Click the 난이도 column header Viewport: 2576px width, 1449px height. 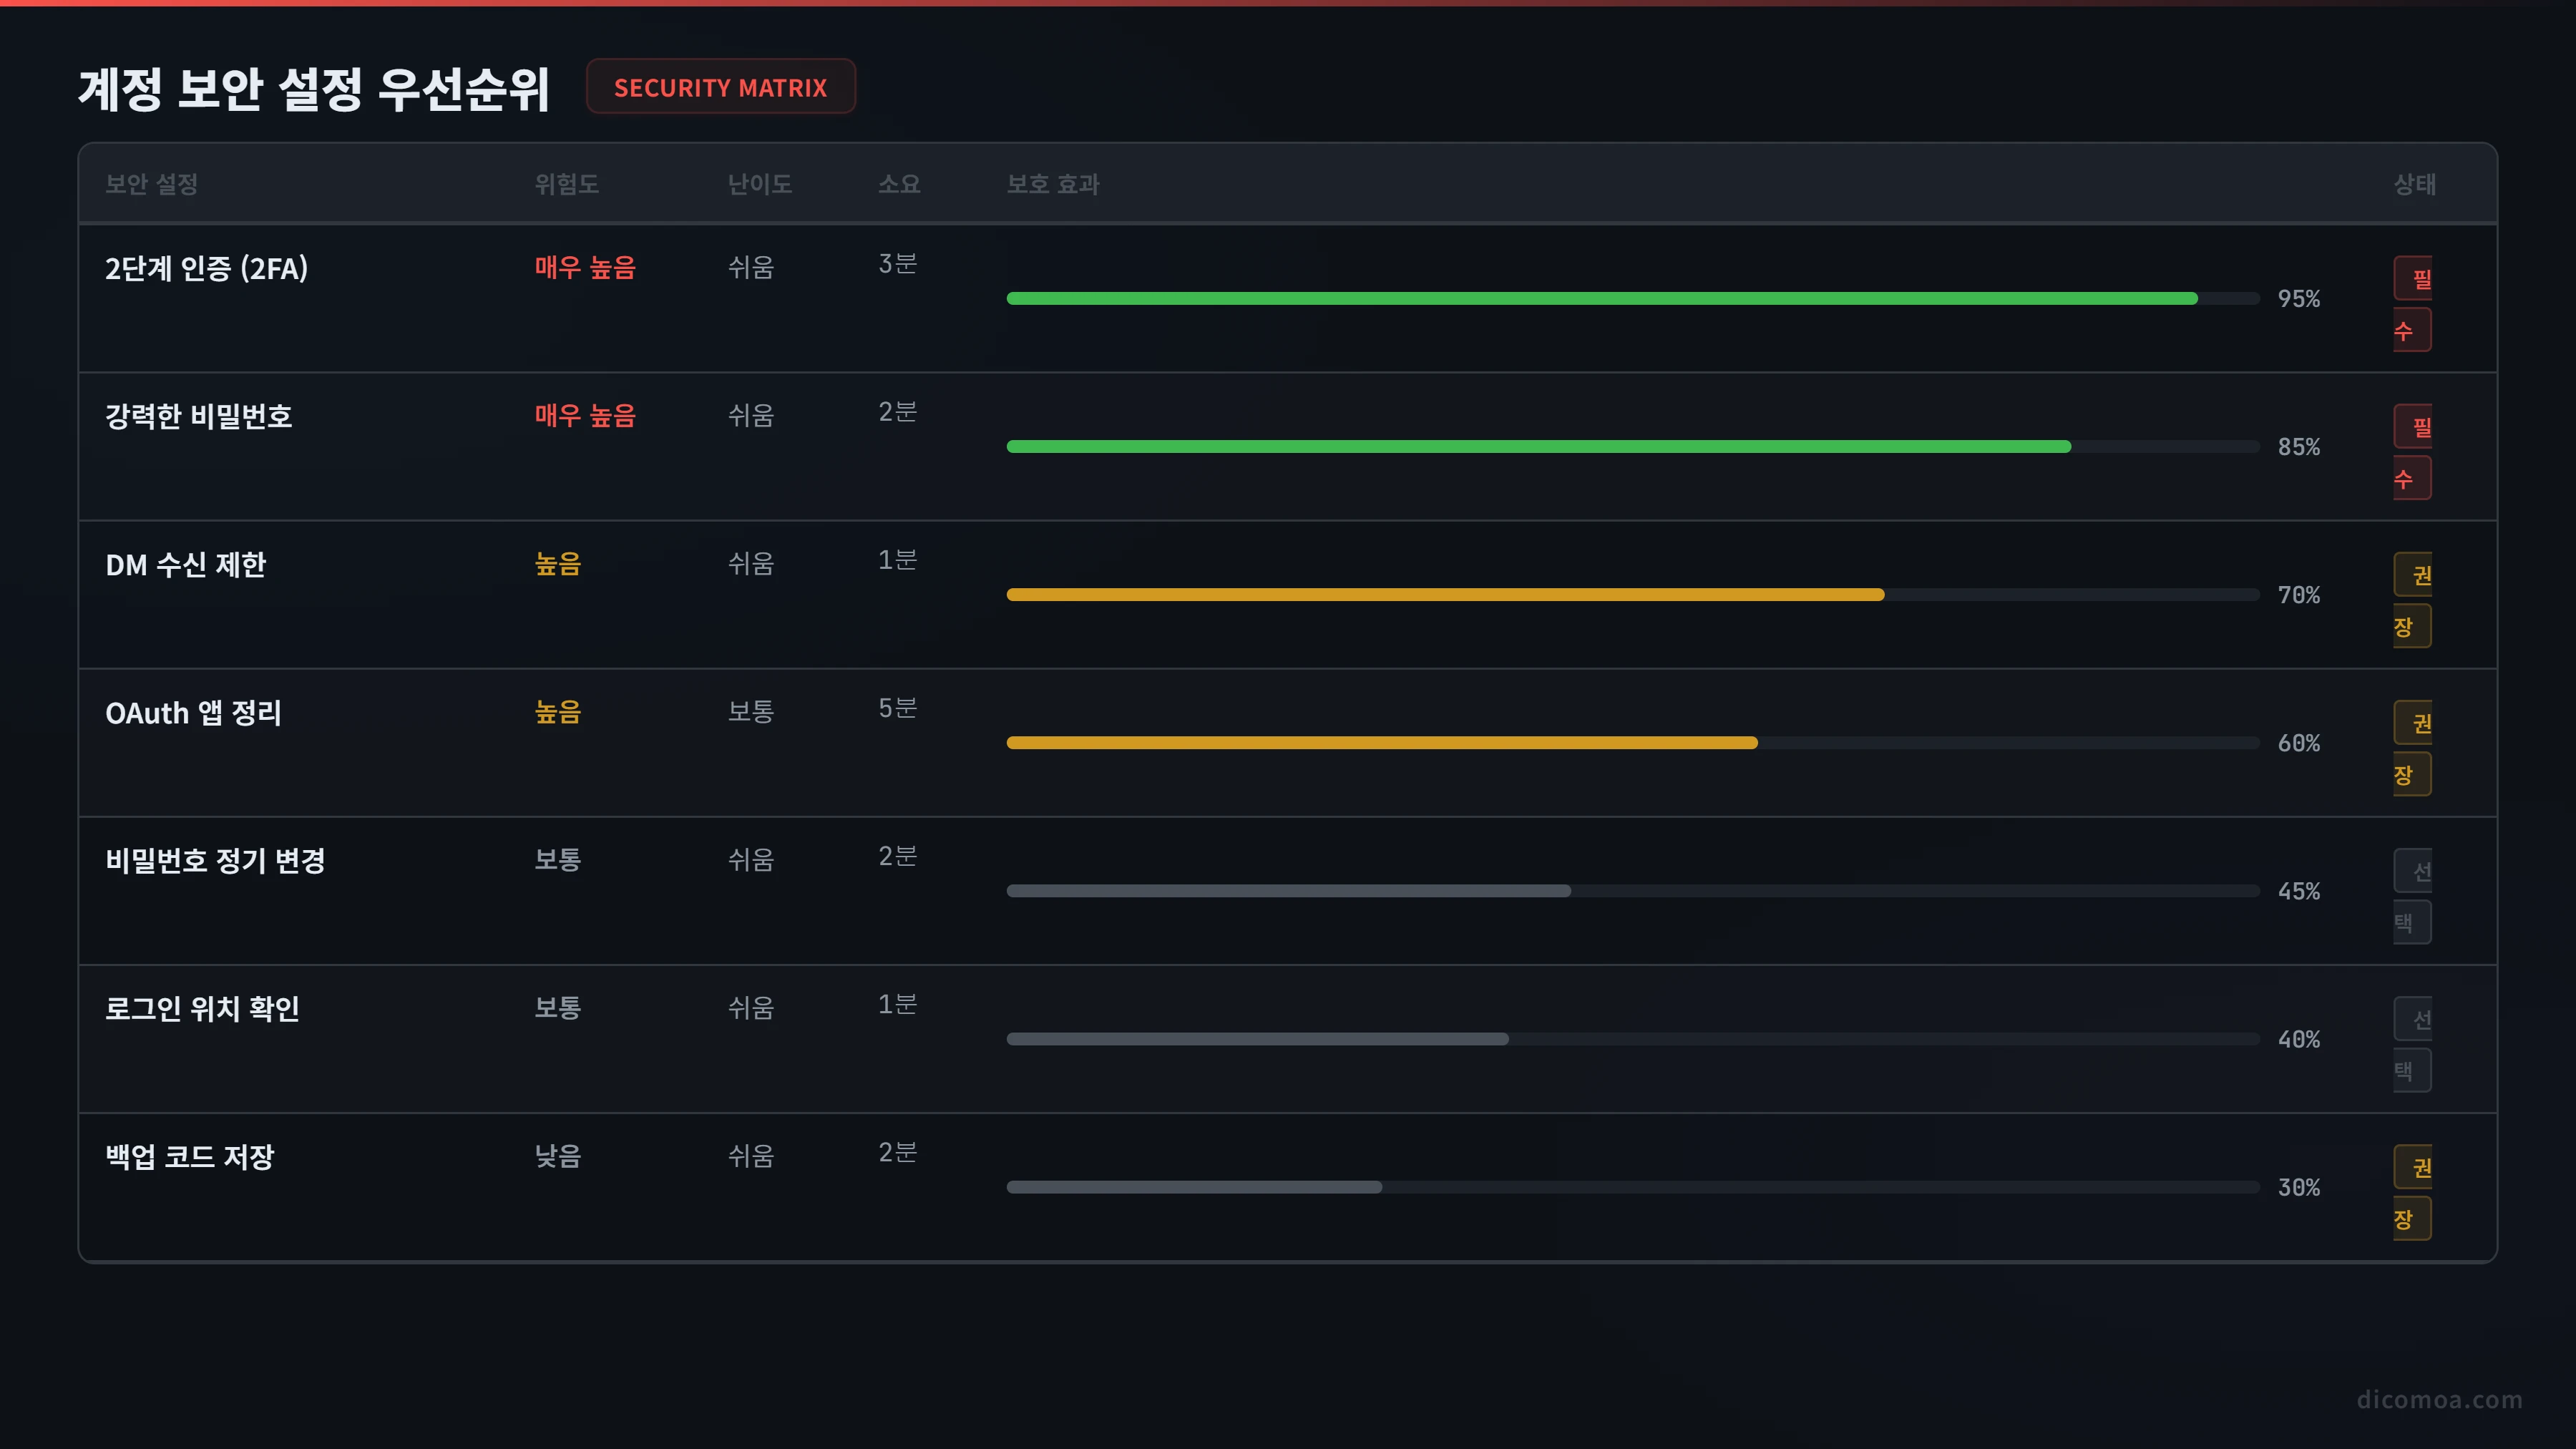pyautogui.click(x=760, y=184)
